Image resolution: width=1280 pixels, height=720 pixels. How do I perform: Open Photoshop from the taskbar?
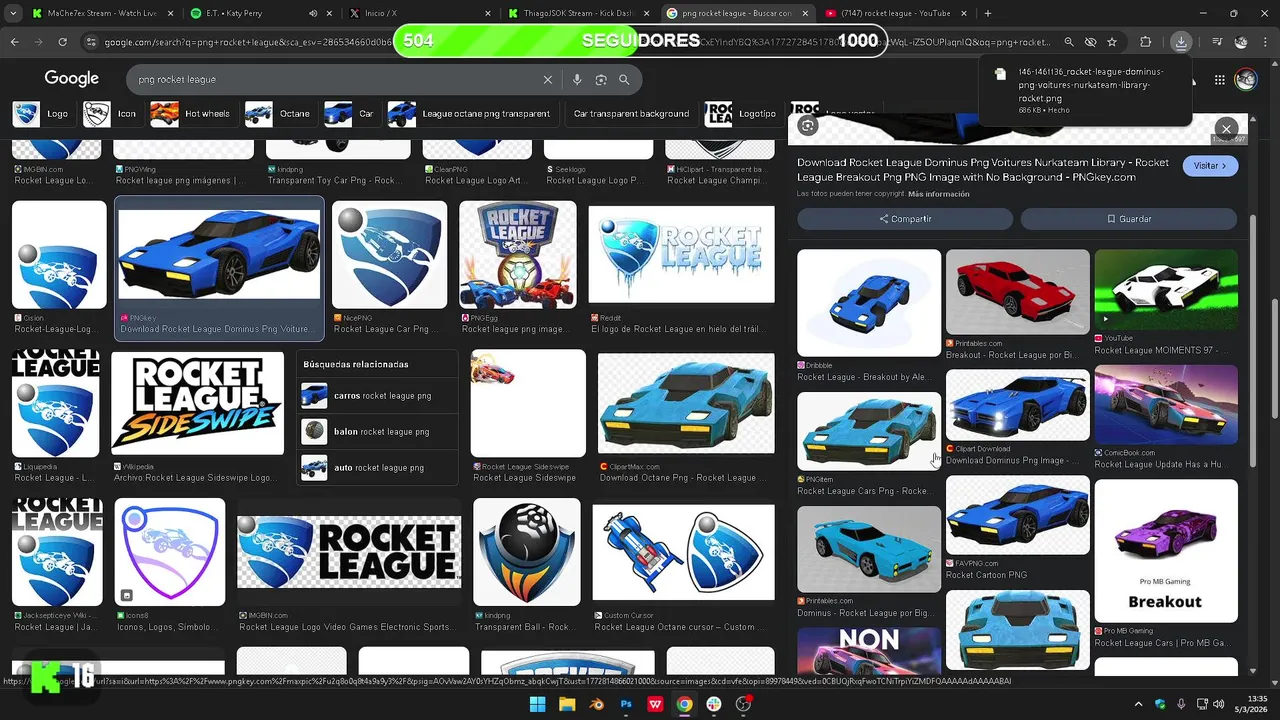(626, 704)
